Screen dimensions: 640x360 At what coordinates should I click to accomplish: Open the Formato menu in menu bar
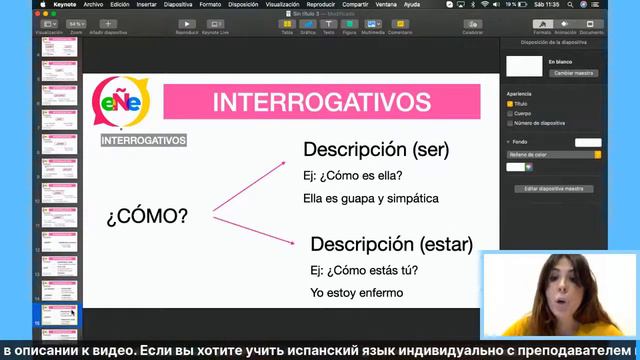pos(210,4)
